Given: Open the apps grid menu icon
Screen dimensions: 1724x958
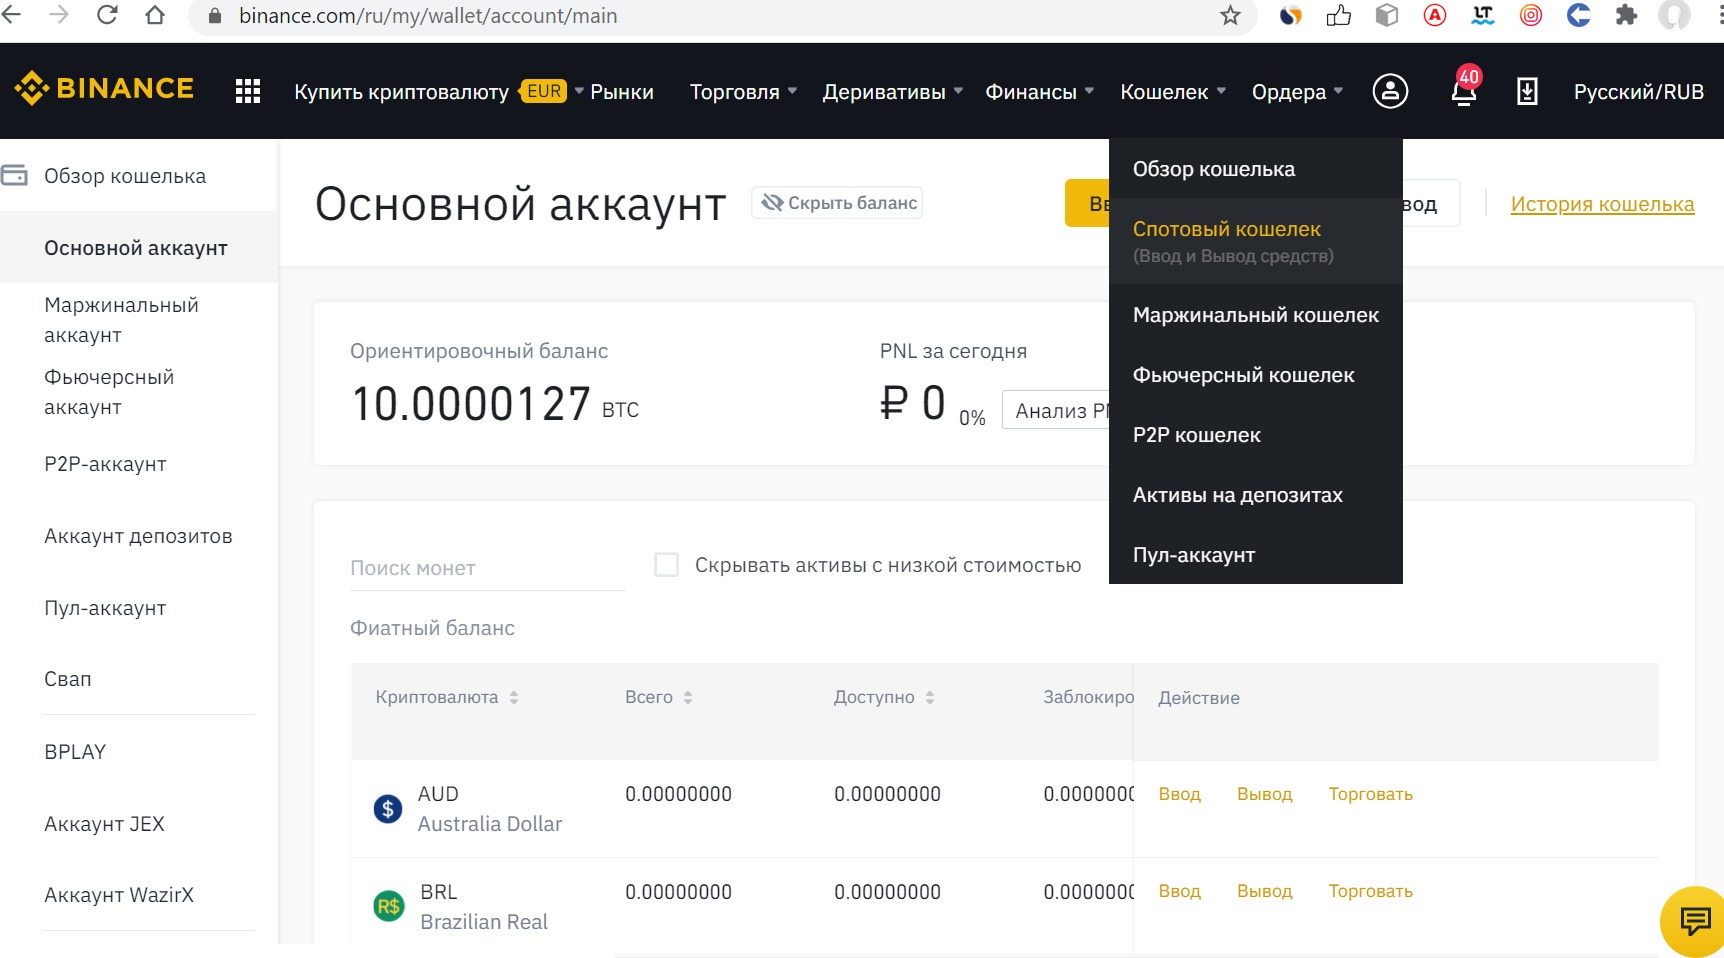Looking at the screenshot, I should click(x=248, y=92).
